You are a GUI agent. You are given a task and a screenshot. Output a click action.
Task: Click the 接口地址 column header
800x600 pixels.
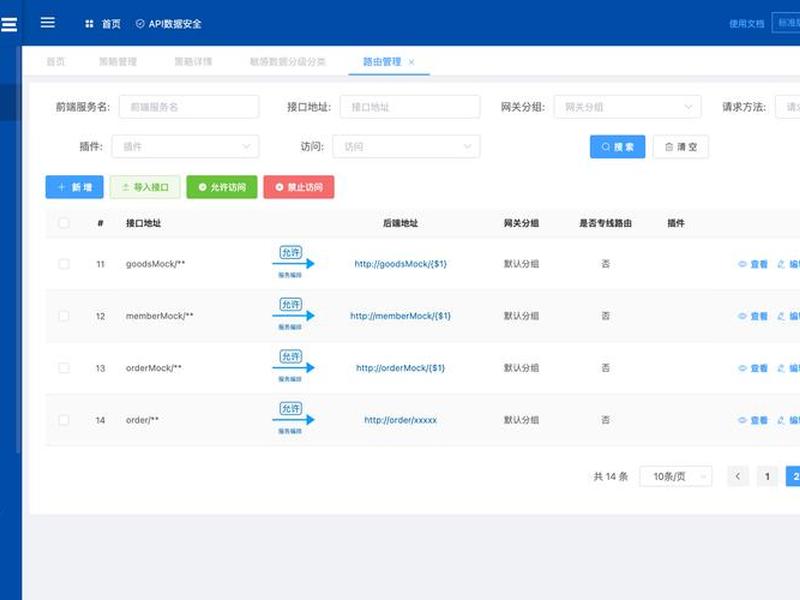[x=143, y=223]
